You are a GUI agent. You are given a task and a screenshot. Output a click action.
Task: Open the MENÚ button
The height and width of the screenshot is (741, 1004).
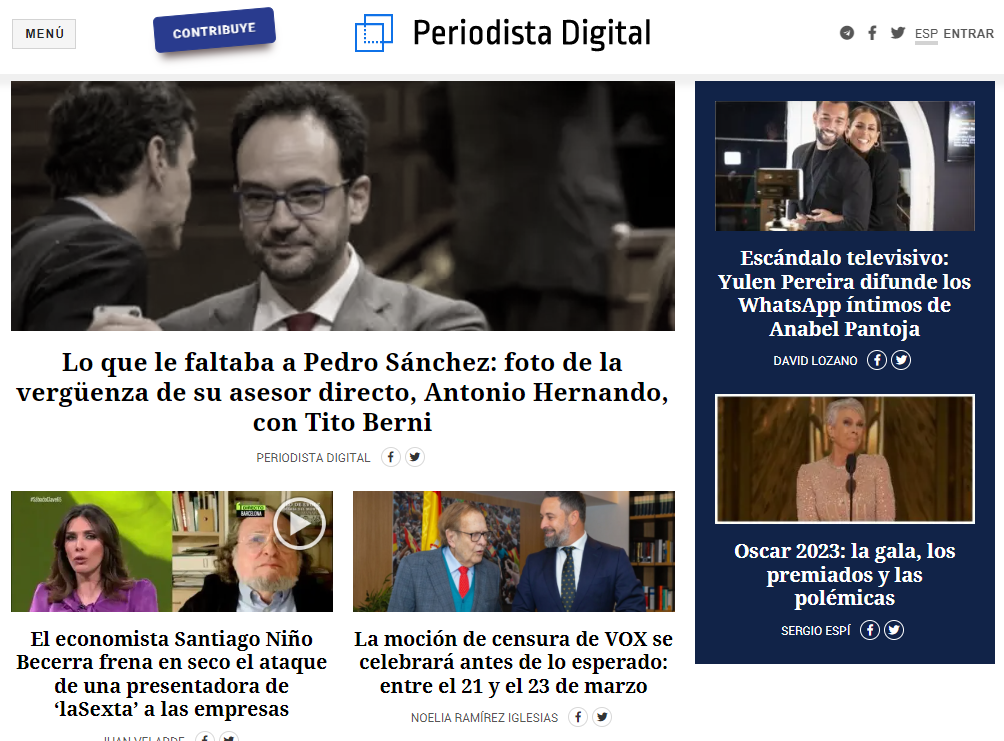44,34
